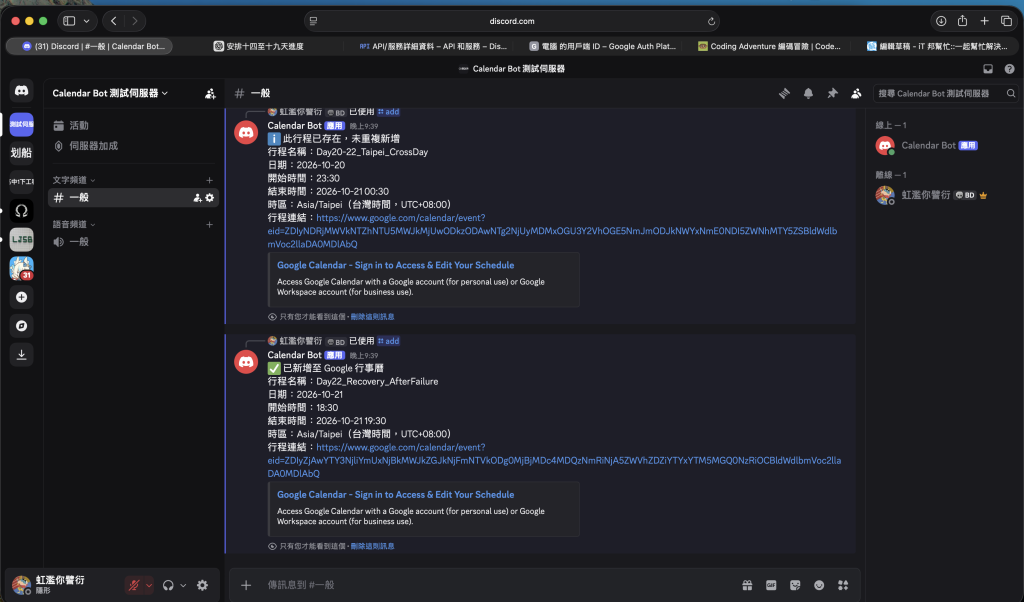Download apps icon in server list
Viewport: 1024px width, 602px height.
(22, 355)
